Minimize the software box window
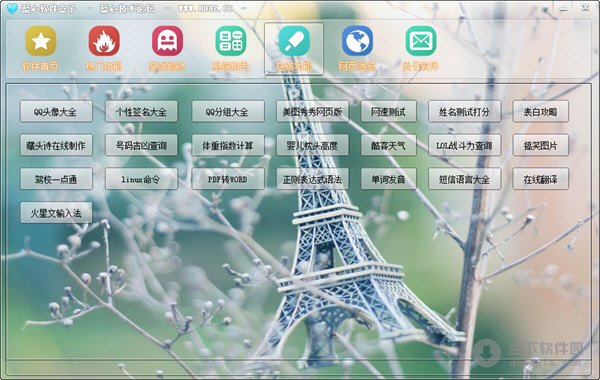 pos(563,8)
